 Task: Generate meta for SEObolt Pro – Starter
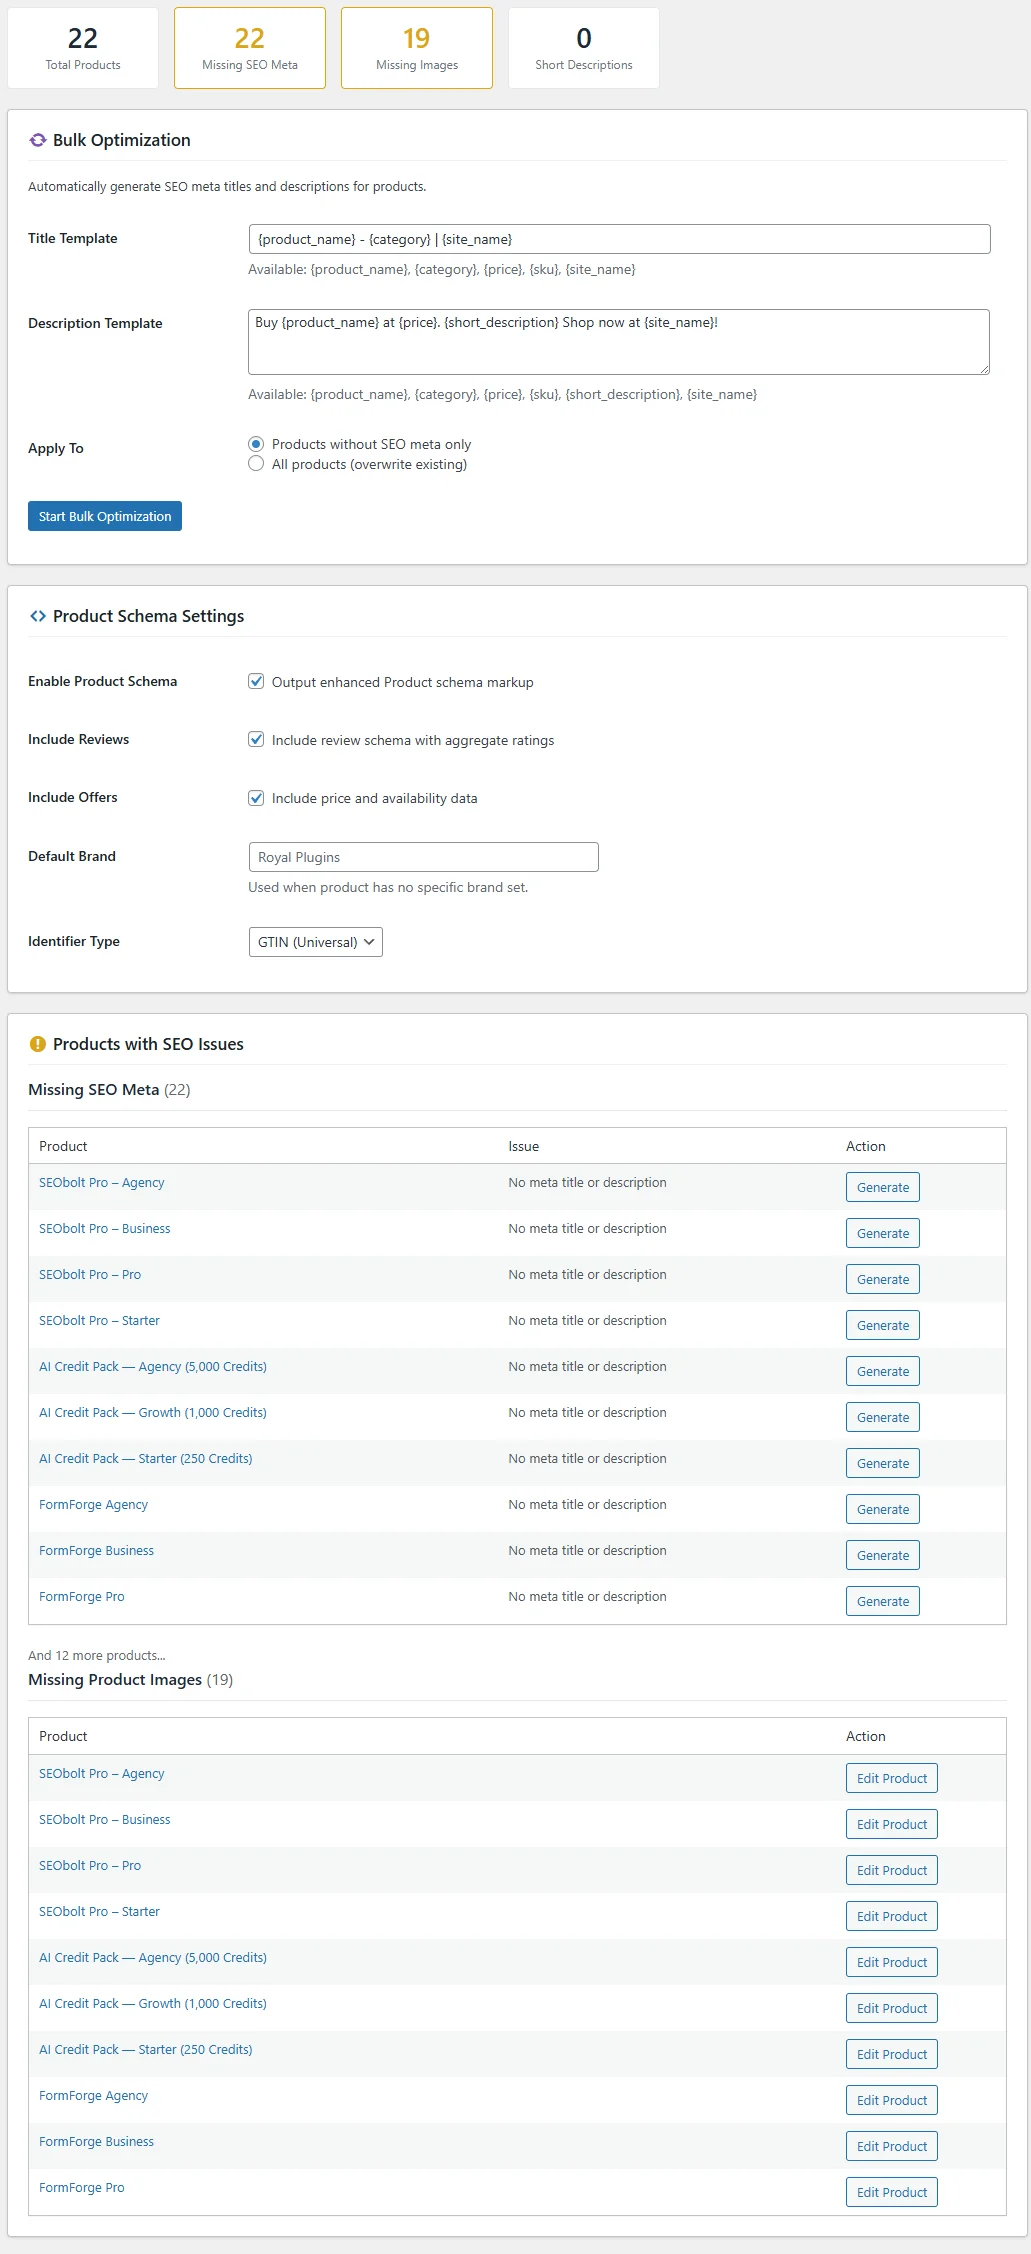tap(883, 1325)
